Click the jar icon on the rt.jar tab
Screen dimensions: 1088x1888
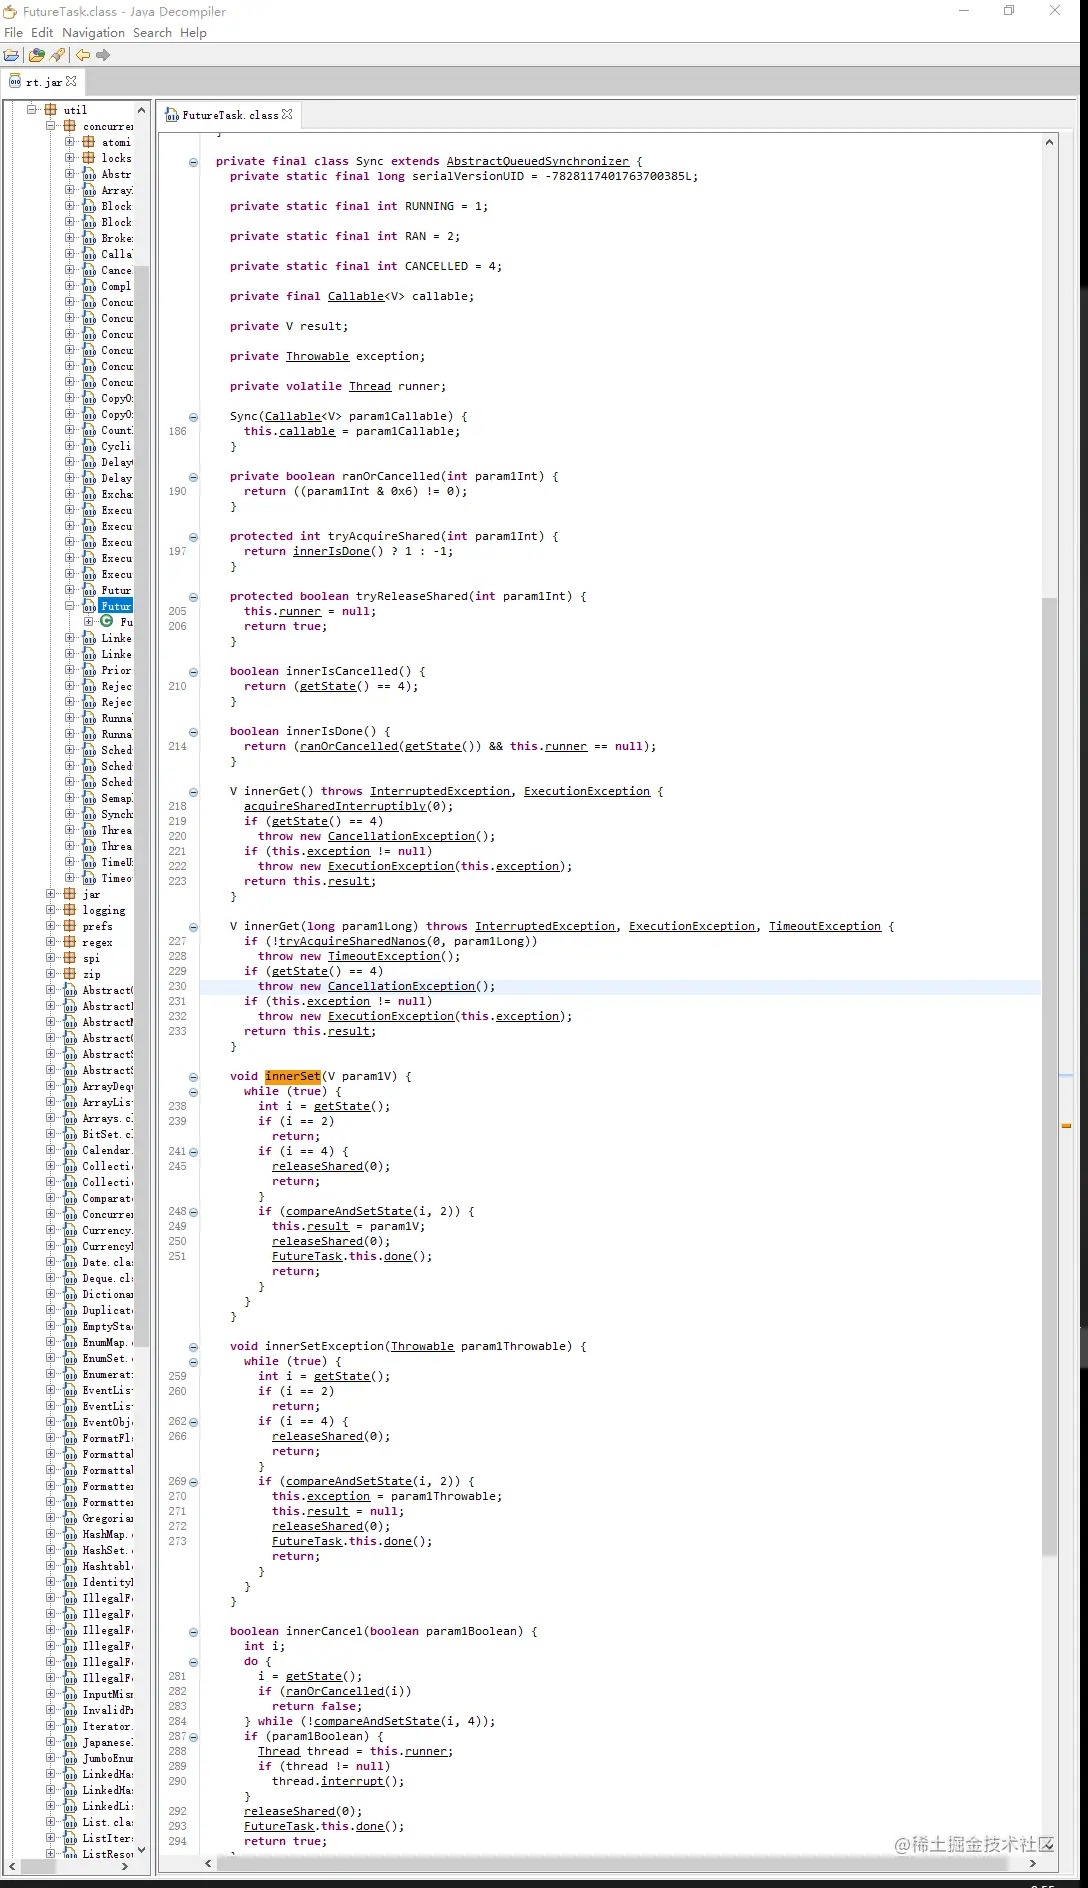(x=15, y=81)
